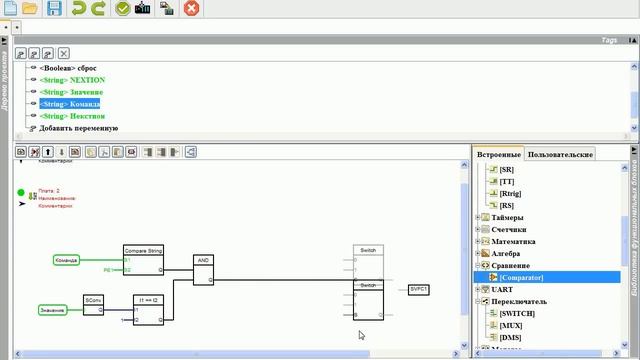640x360 pixels.
Task: Redo the last action
Action: 98,8
